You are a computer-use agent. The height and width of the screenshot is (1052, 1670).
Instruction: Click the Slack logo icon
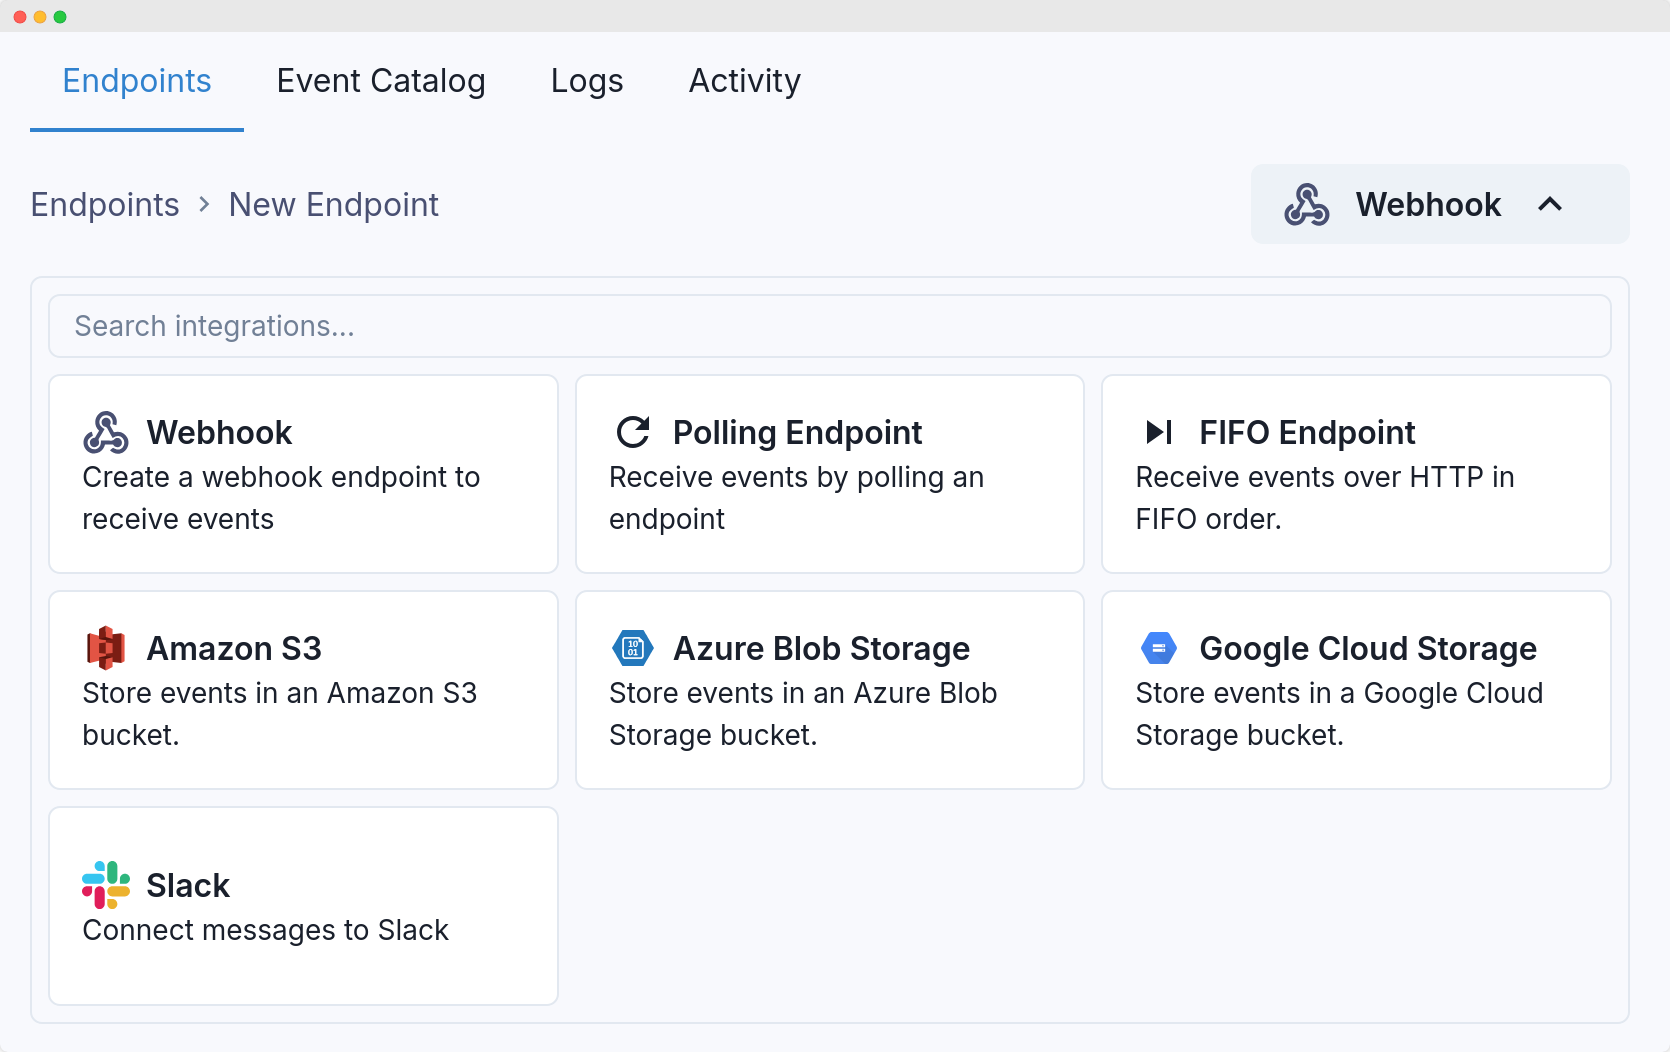pos(107,884)
